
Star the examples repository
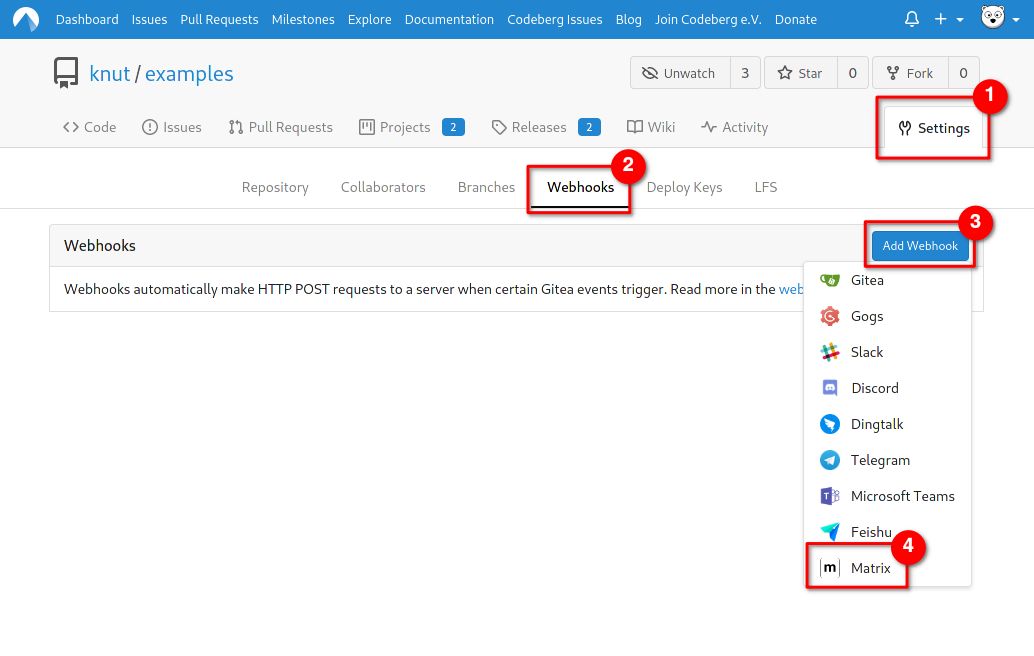coord(800,73)
